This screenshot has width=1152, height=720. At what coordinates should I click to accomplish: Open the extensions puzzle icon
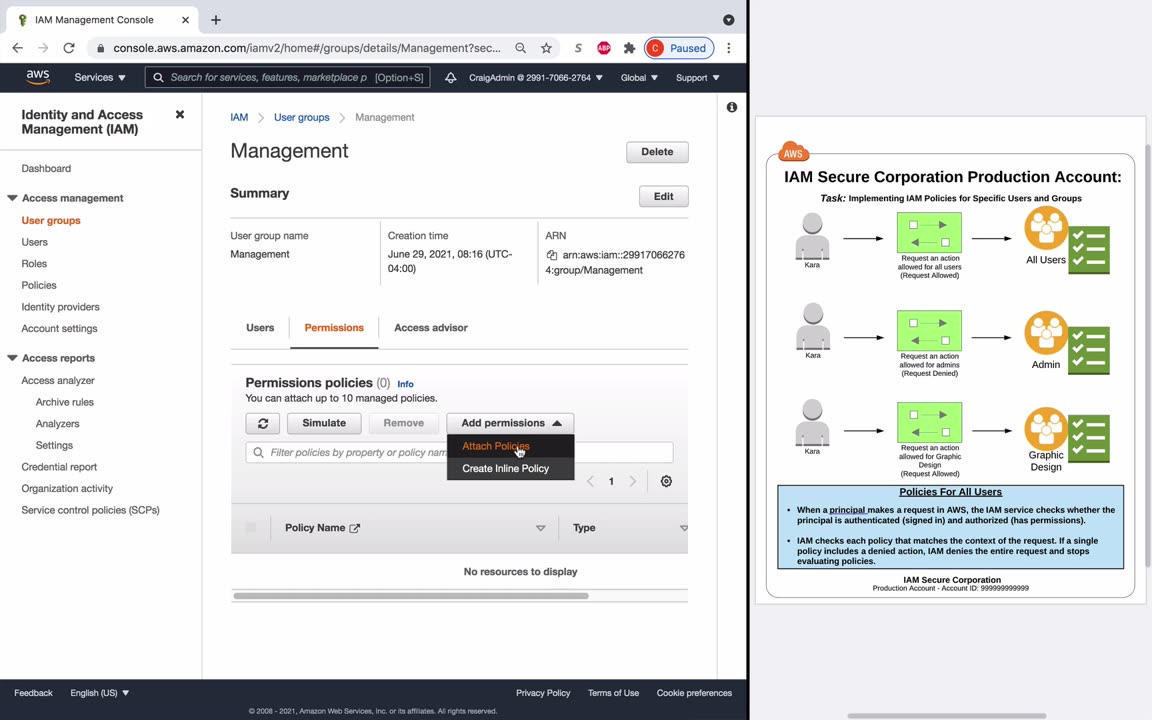pyautogui.click(x=629, y=48)
